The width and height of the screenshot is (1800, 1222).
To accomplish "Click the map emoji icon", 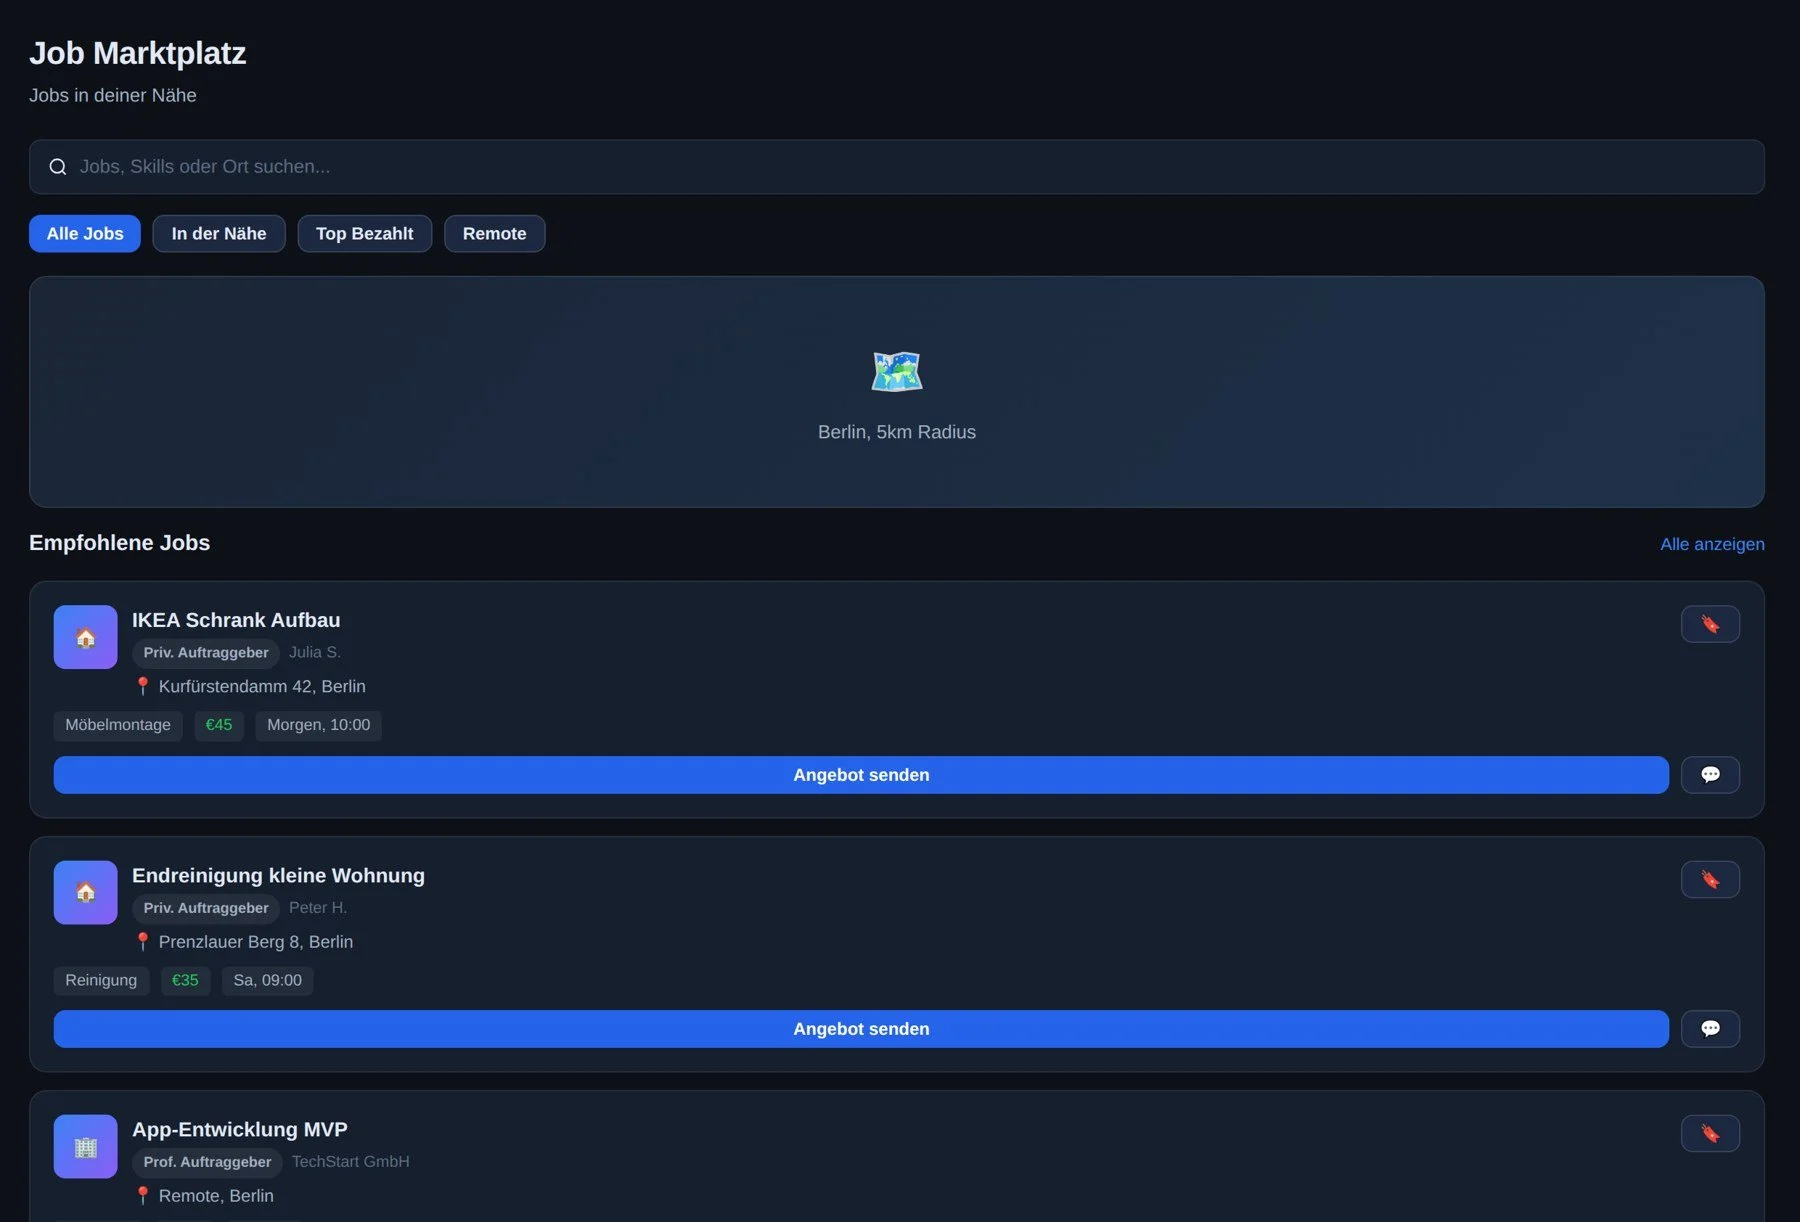I will click(x=897, y=372).
